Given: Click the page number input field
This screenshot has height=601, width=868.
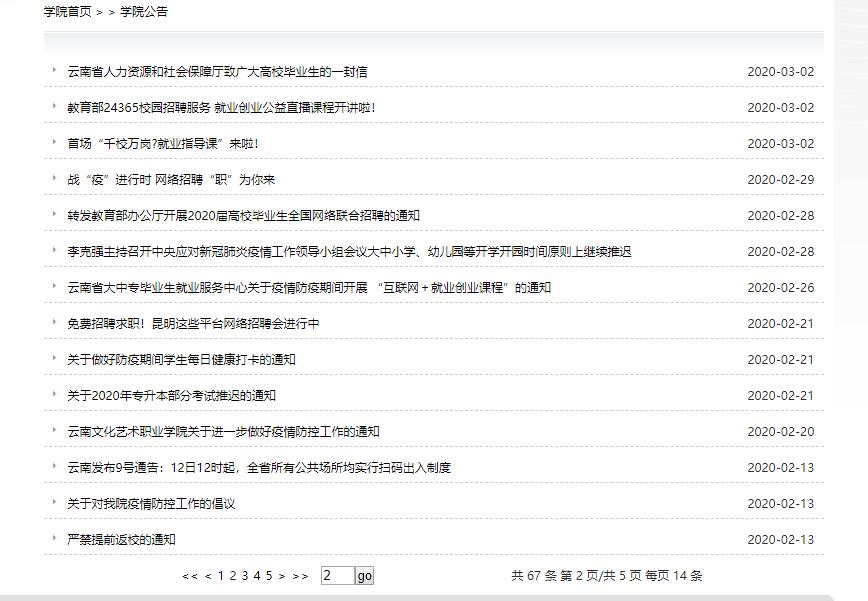Looking at the screenshot, I should pyautogui.click(x=337, y=576).
